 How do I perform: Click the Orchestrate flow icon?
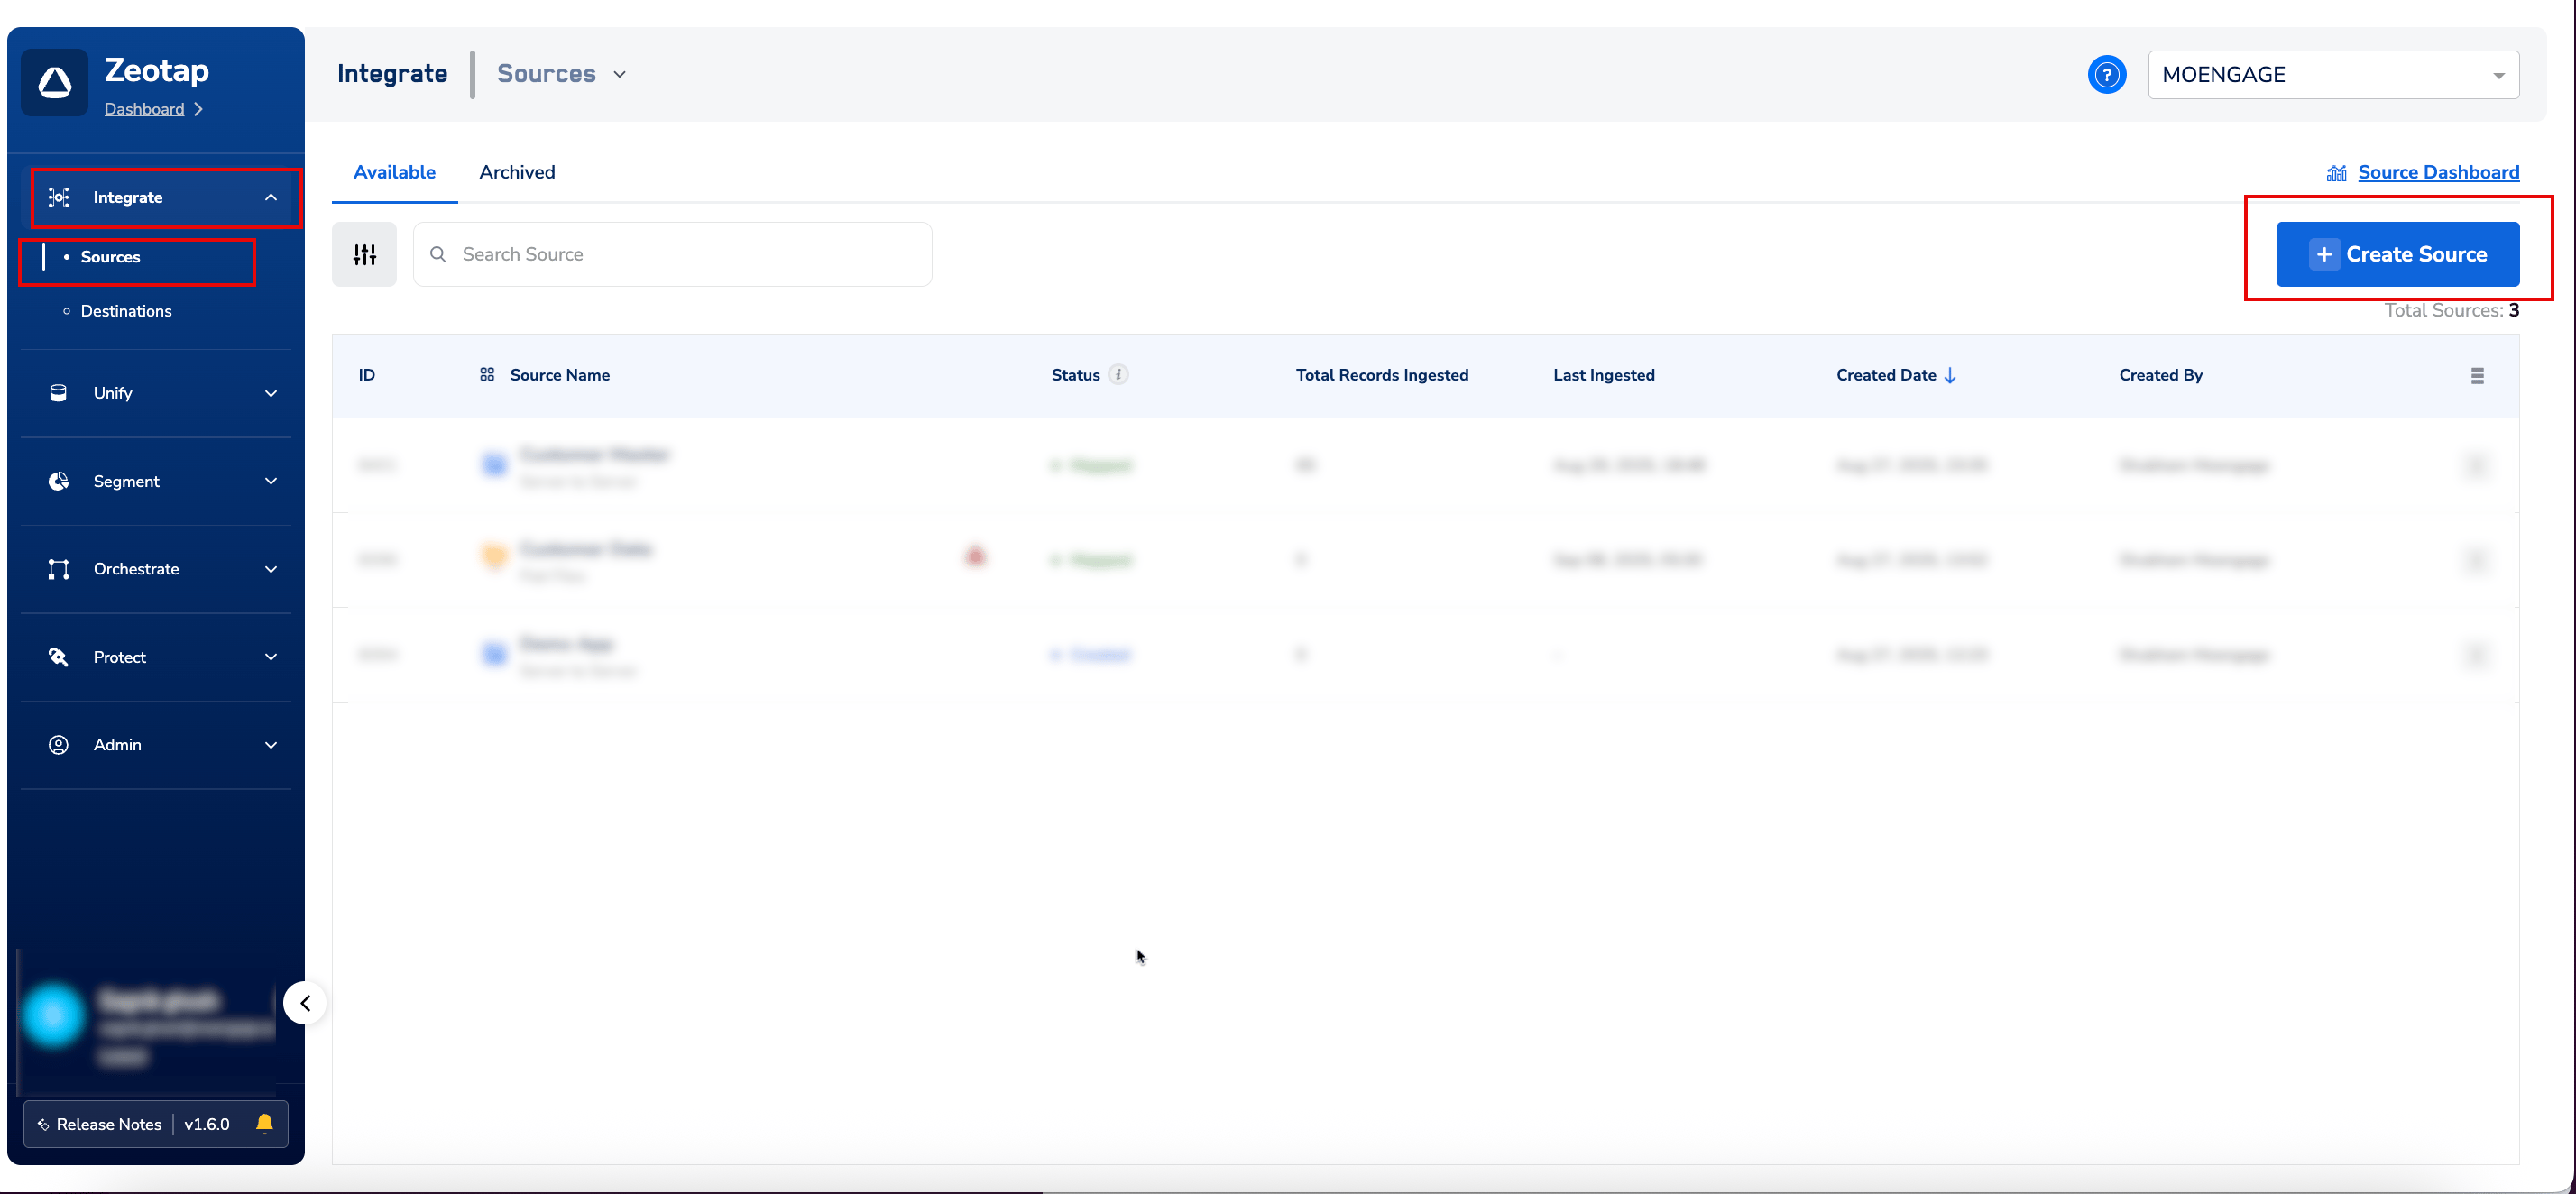(59, 569)
